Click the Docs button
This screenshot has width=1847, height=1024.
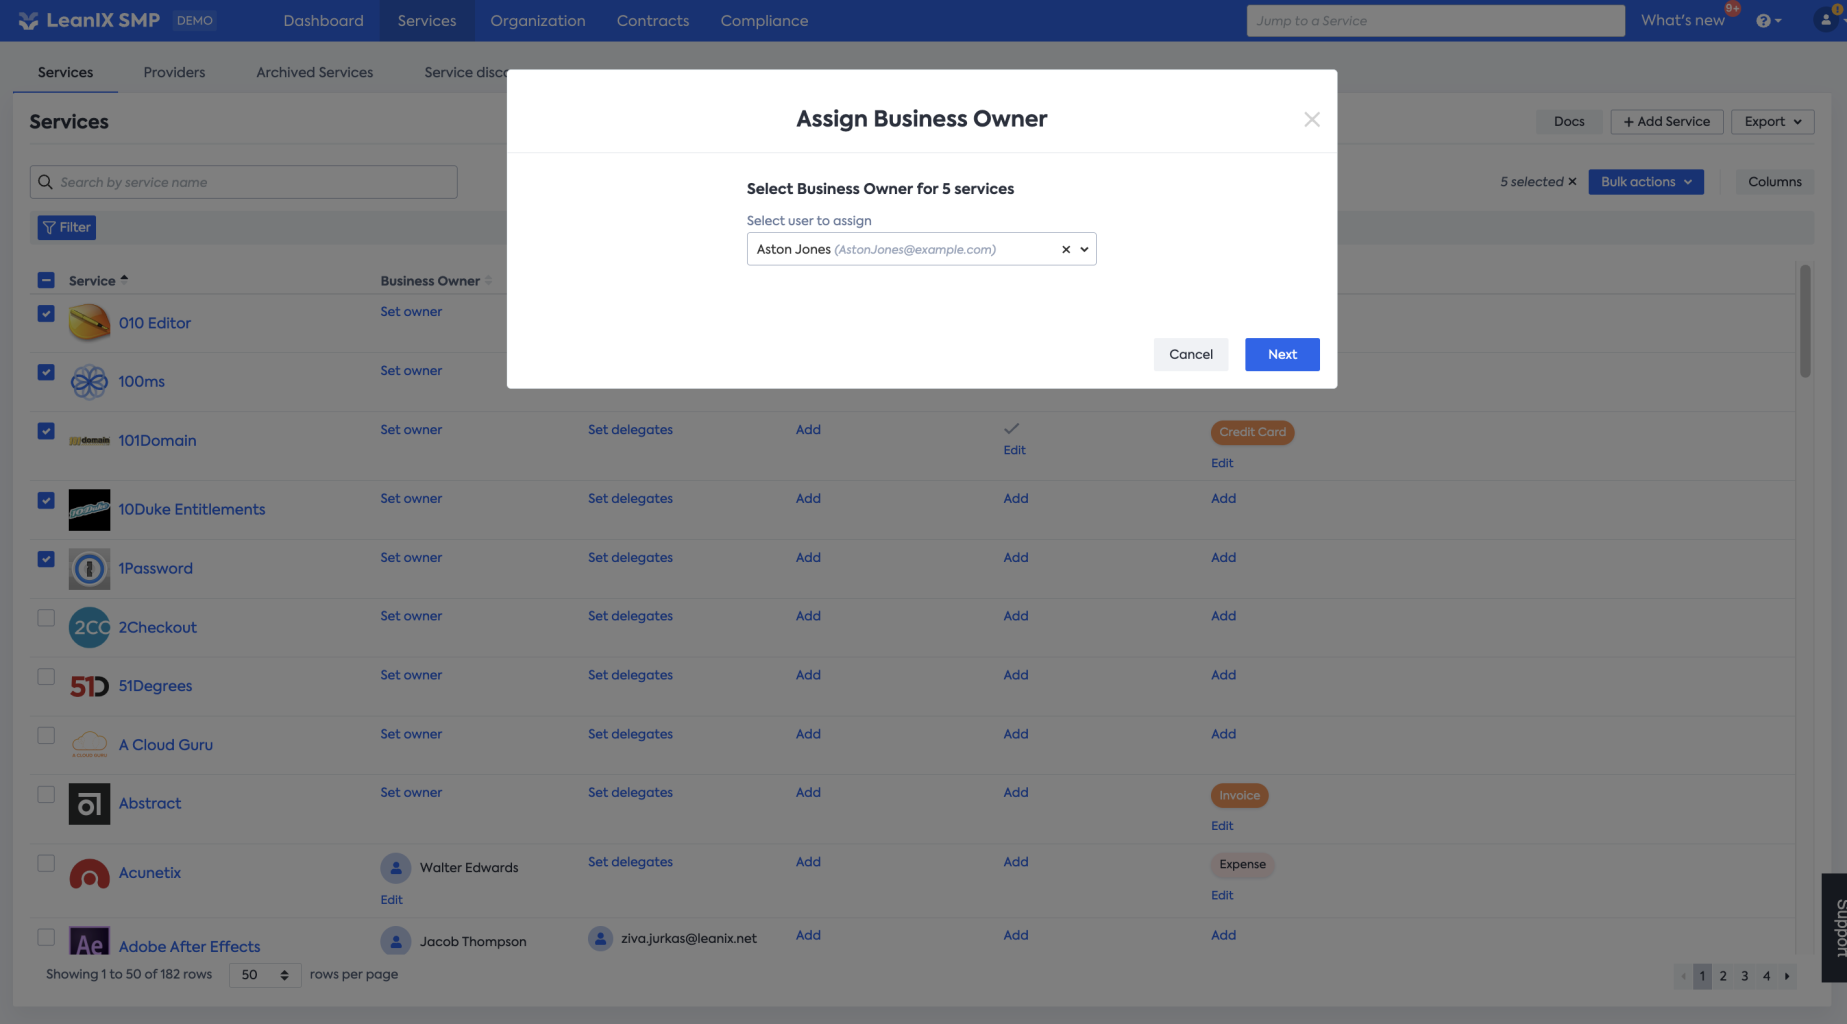point(1569,122)
